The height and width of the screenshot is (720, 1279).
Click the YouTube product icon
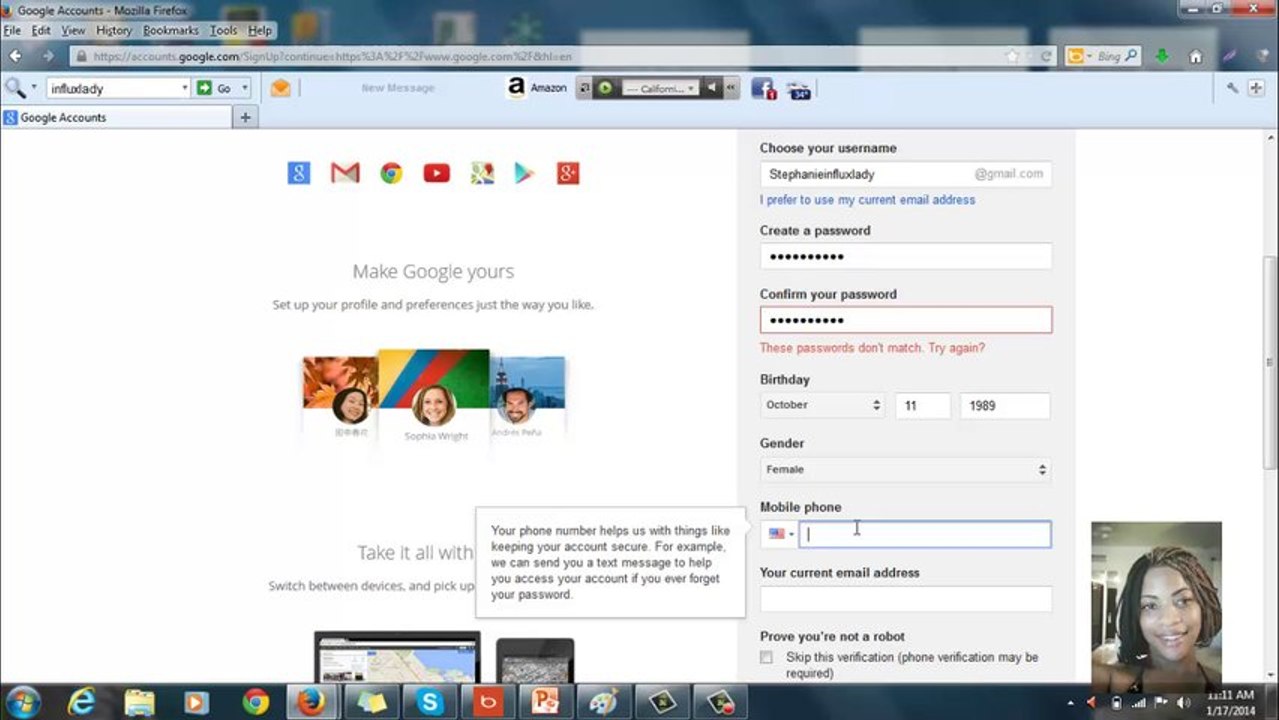click(436, 173)
